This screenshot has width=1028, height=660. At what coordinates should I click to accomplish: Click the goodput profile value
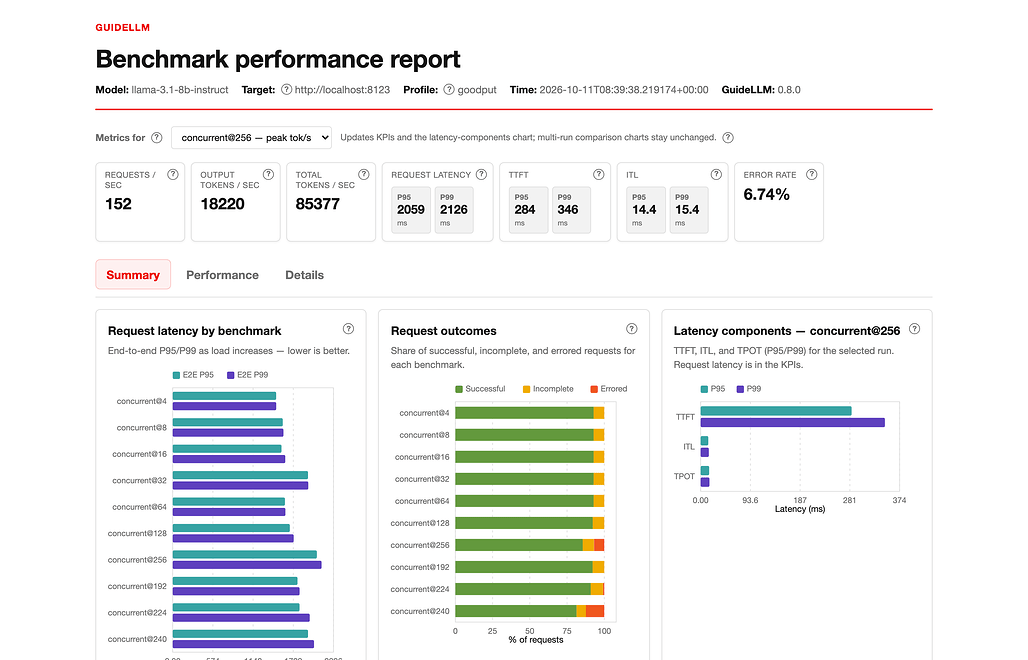coord(477,90)
